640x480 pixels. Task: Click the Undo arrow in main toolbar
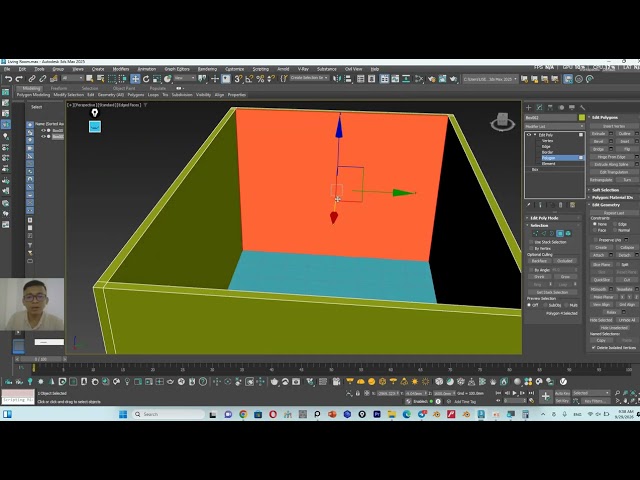pyautogui.click(x=8, y=79)
